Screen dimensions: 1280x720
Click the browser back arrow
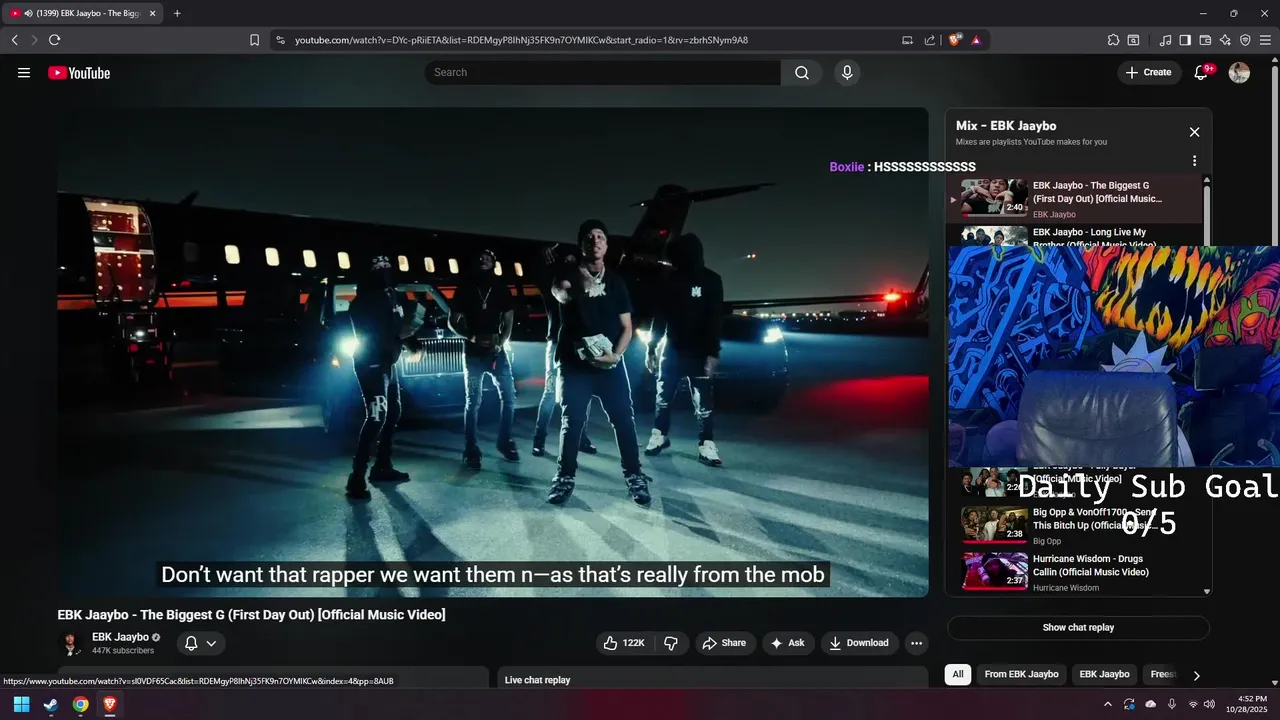point(15,40)
